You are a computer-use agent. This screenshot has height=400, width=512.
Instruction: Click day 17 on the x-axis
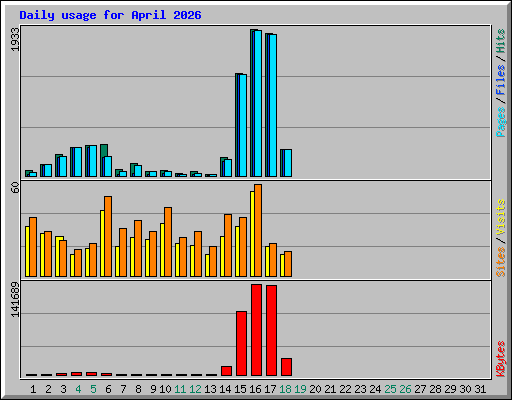270,389
